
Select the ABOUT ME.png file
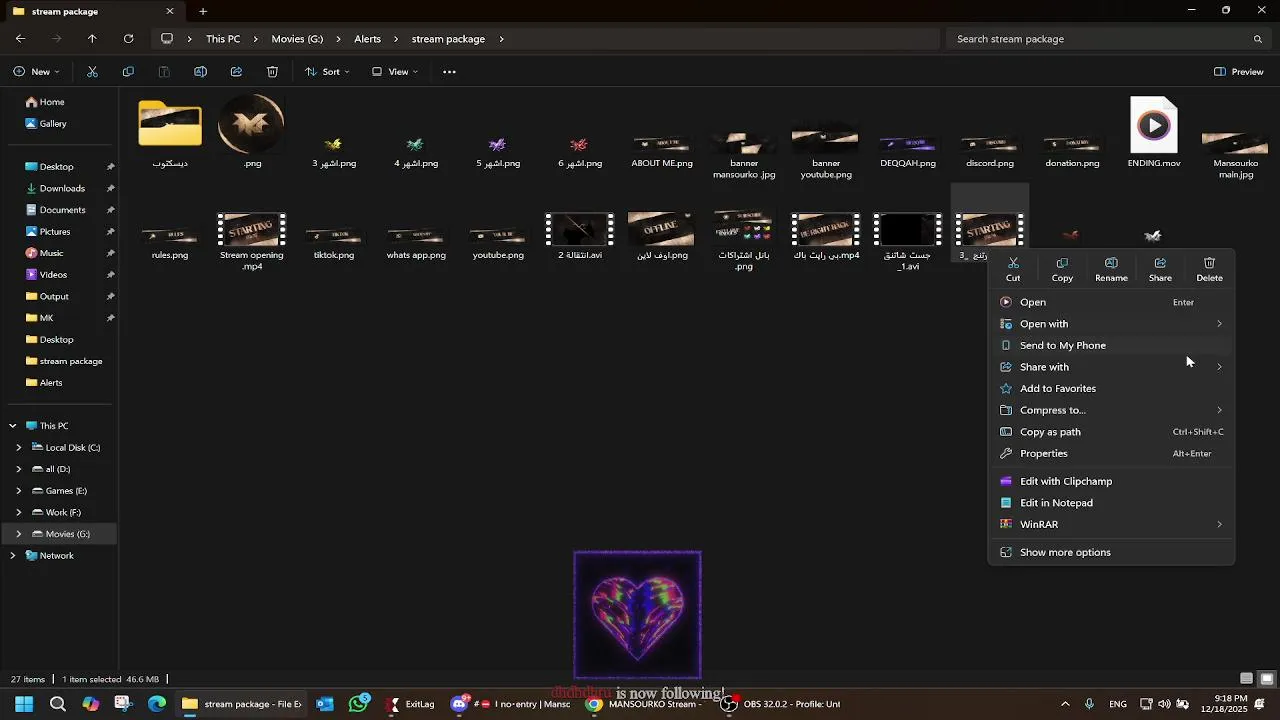(x=662, y=150)
